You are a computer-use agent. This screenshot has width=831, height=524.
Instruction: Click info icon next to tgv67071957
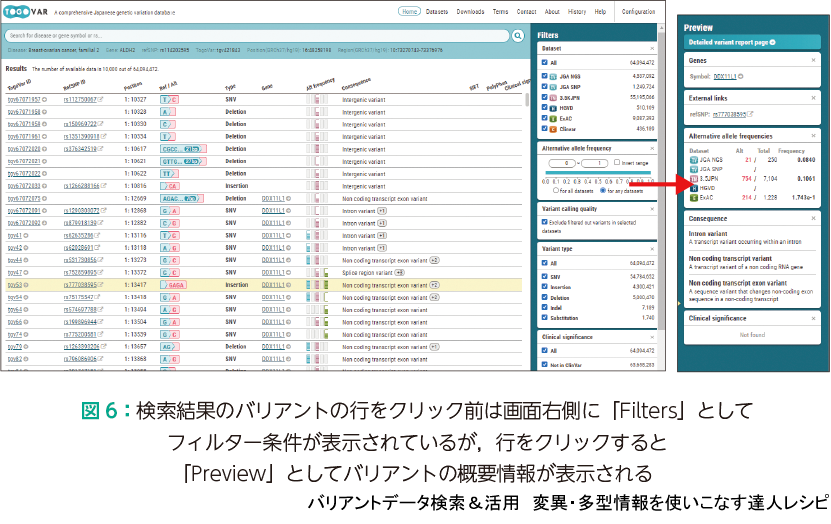46,101
